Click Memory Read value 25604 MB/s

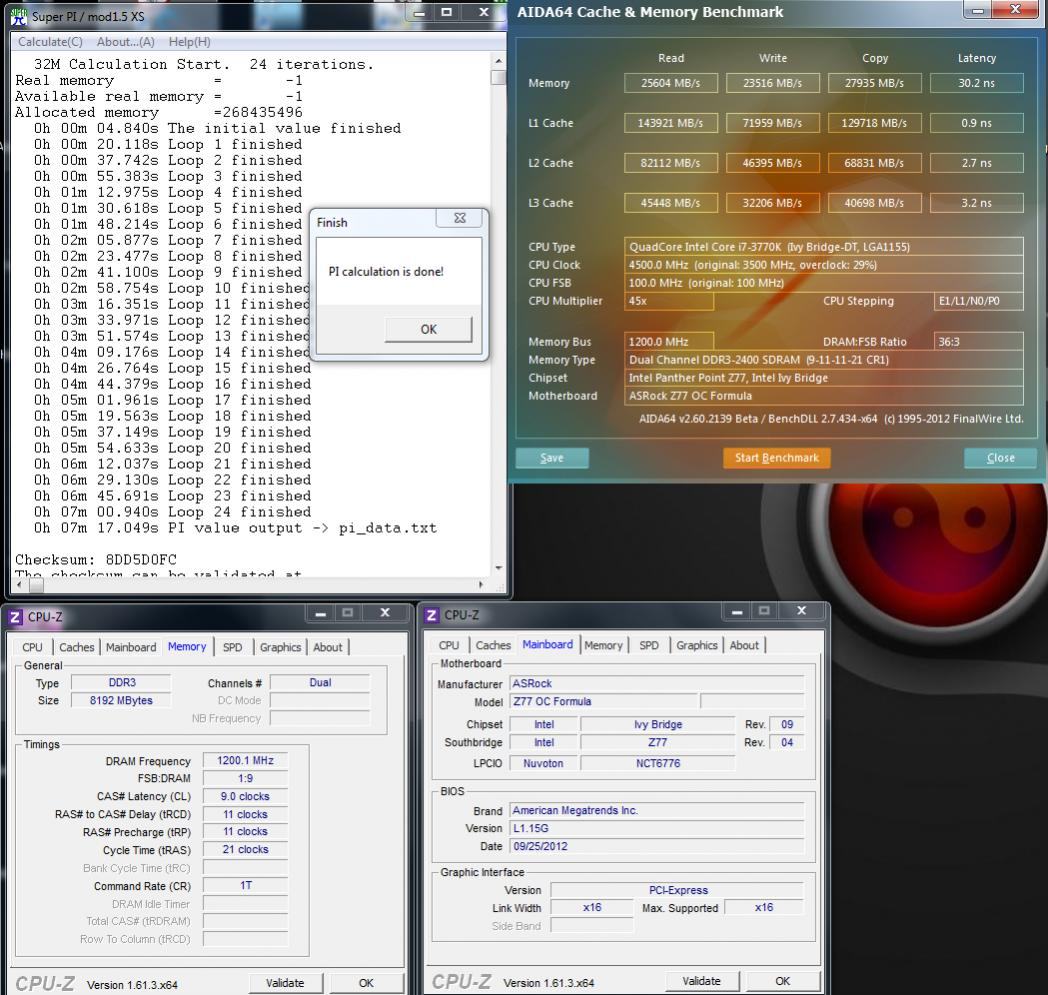[x=671, y=83]
